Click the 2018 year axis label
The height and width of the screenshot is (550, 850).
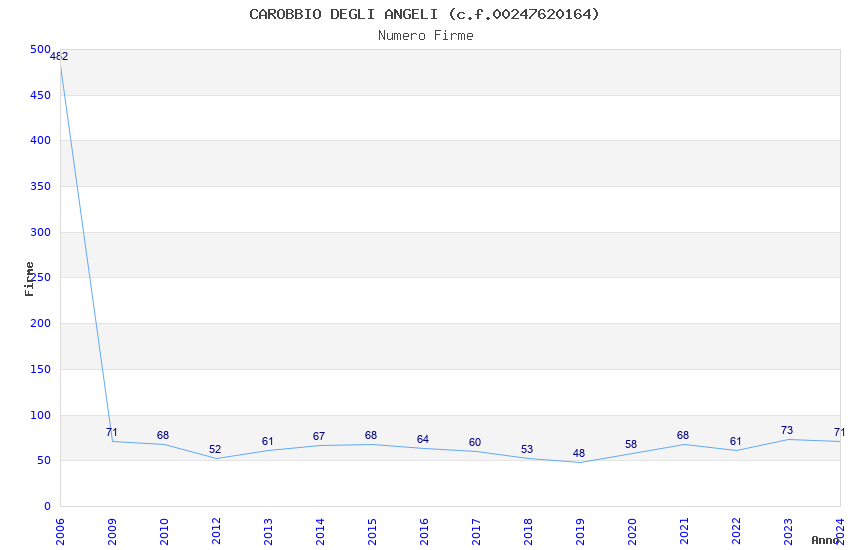528,532
